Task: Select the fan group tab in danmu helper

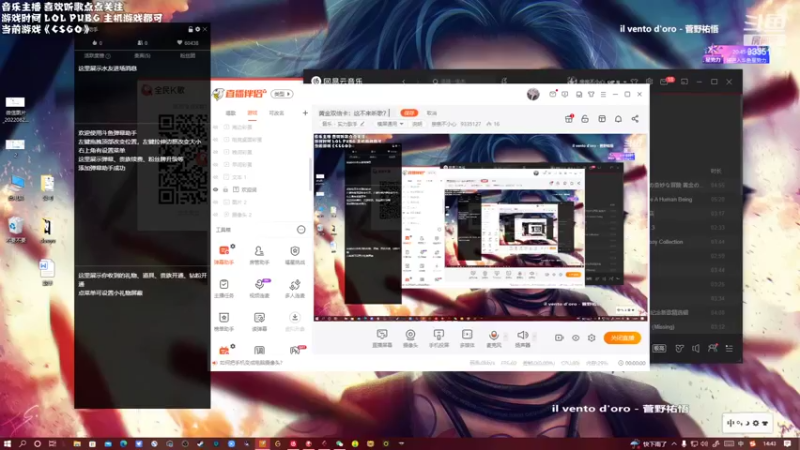Action: point(187,56)
